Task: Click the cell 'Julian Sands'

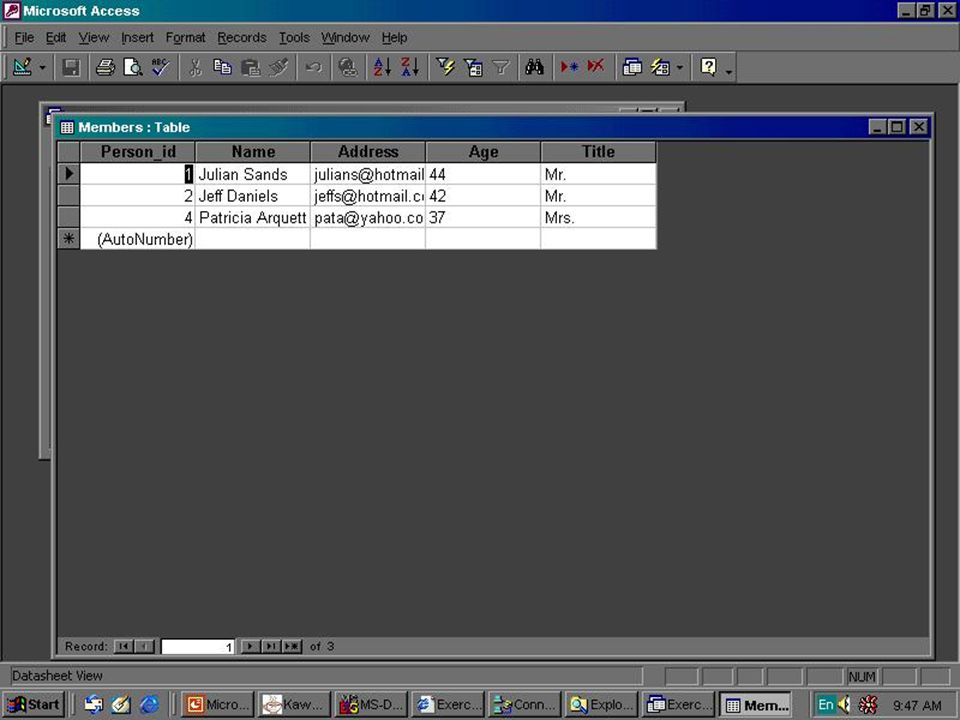Action: [x=252, y=174]
